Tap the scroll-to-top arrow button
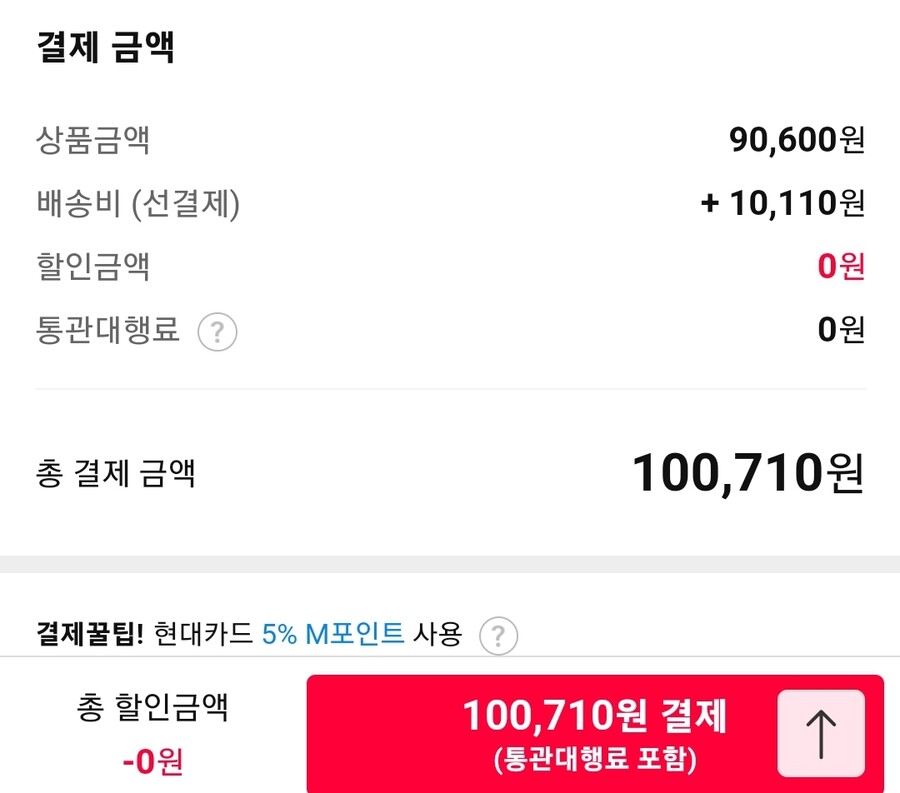Screen dimensions: 900x793 (820, 734)
